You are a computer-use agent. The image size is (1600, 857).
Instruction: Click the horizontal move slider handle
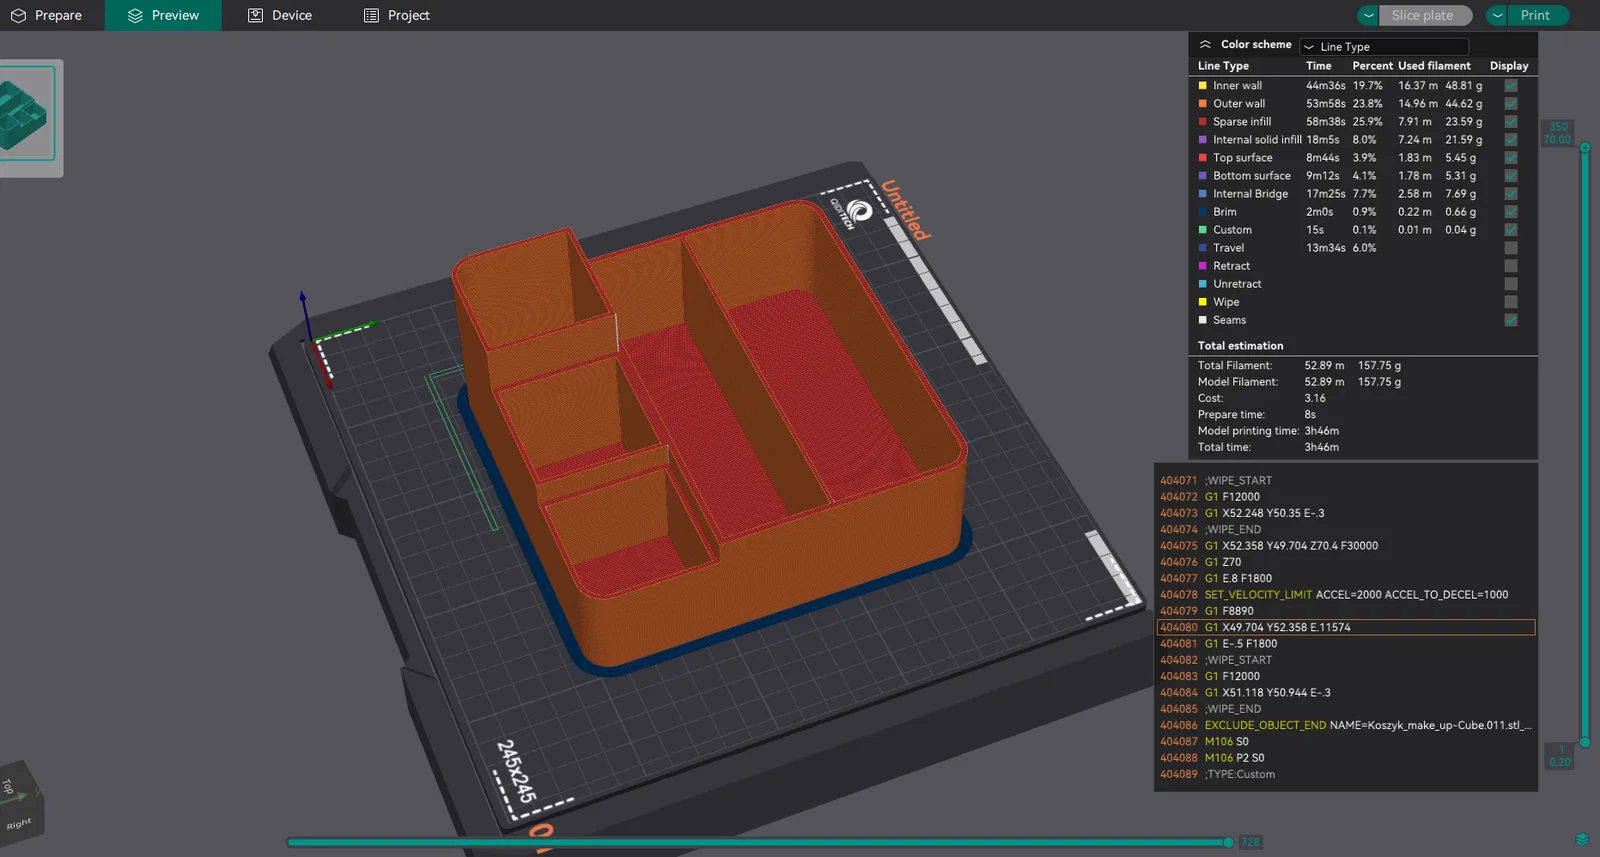click(1229, 842)
